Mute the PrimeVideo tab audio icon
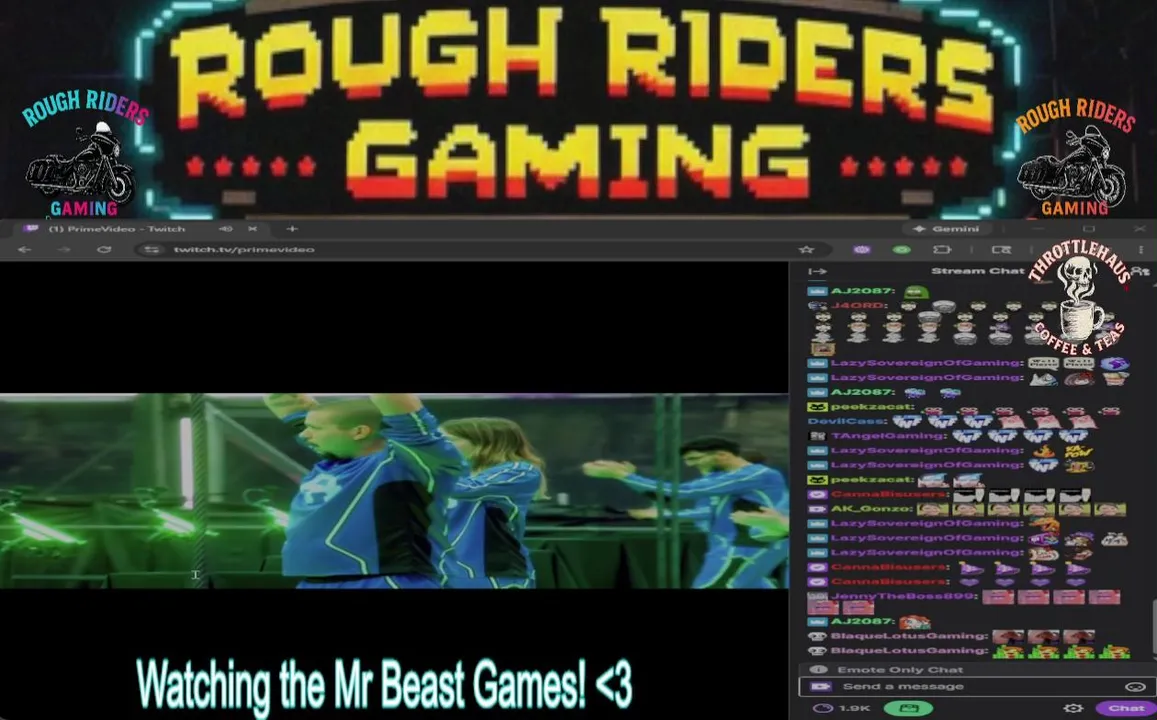Image resolution: width=1157 pixels, height=720 pixels. click(226, 229)
